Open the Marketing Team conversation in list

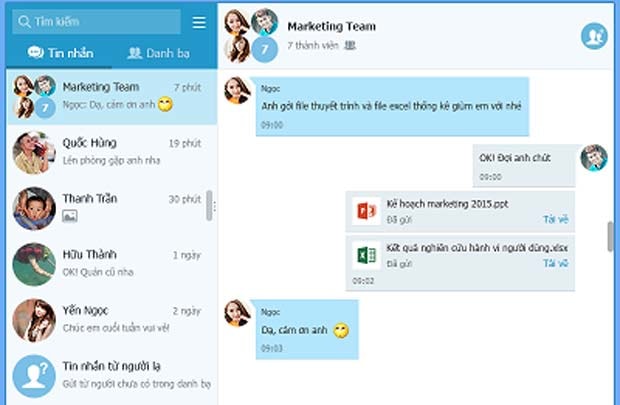coord(112,97)
